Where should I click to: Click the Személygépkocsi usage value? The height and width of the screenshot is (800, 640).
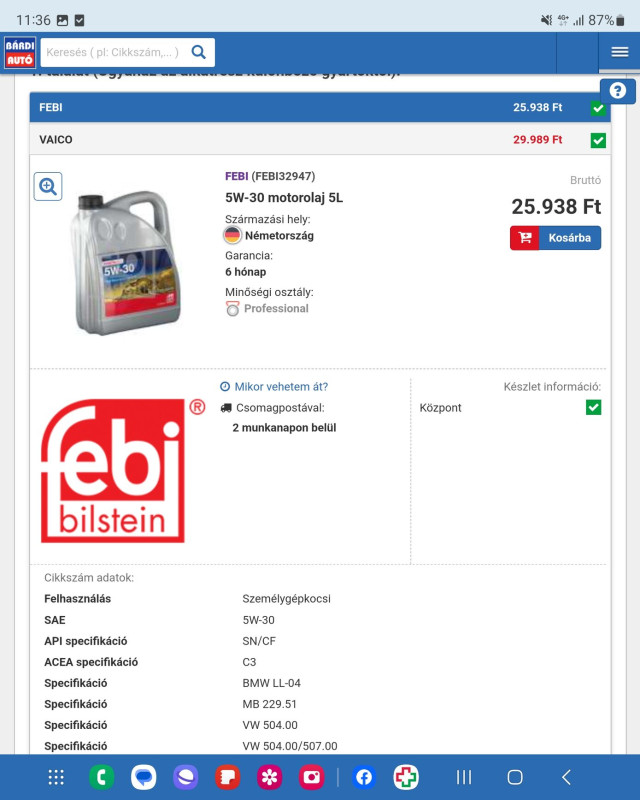pos(286,599)
